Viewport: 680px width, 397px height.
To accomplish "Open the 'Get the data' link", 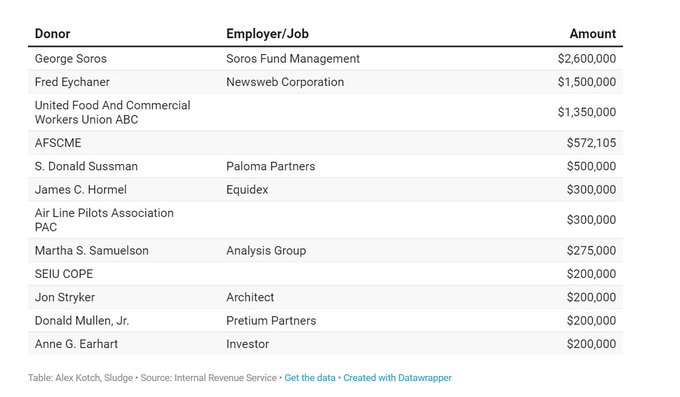I will pos(310,378).
